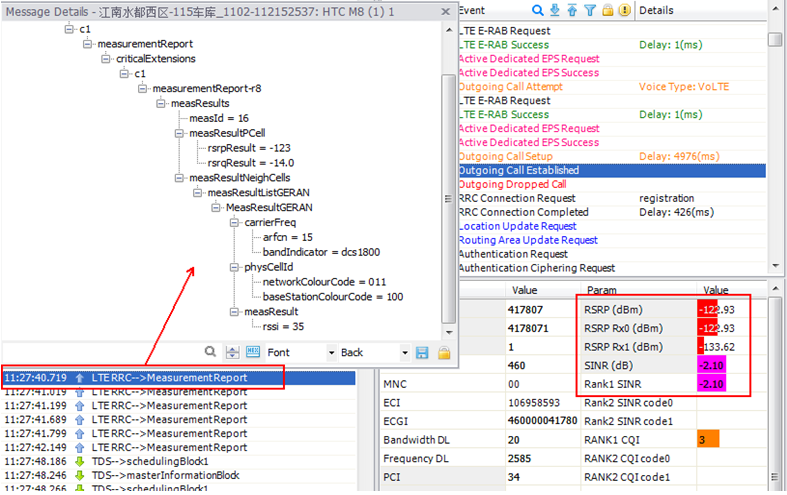Close the Message Details window
Image resolution: width=787 pixels, height=495 pixels.
445,12
